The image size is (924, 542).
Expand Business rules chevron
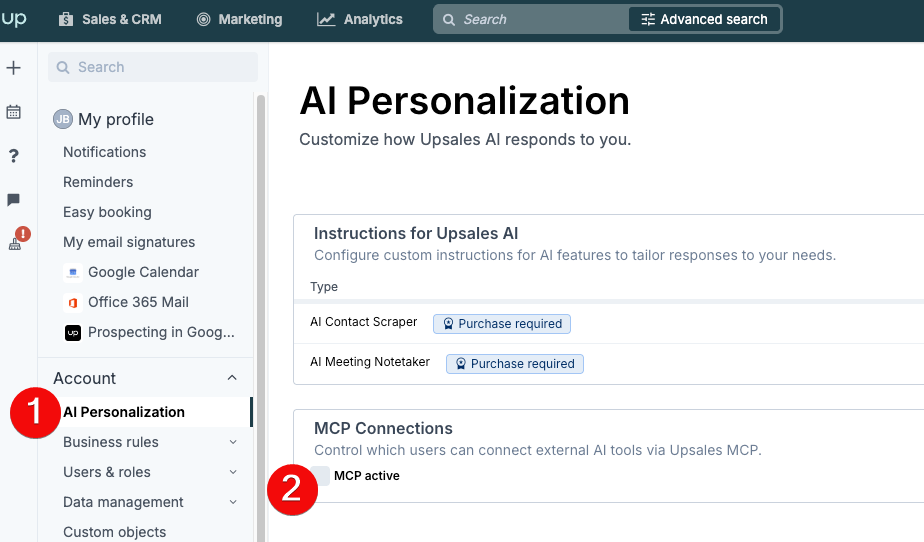point(233,442)
